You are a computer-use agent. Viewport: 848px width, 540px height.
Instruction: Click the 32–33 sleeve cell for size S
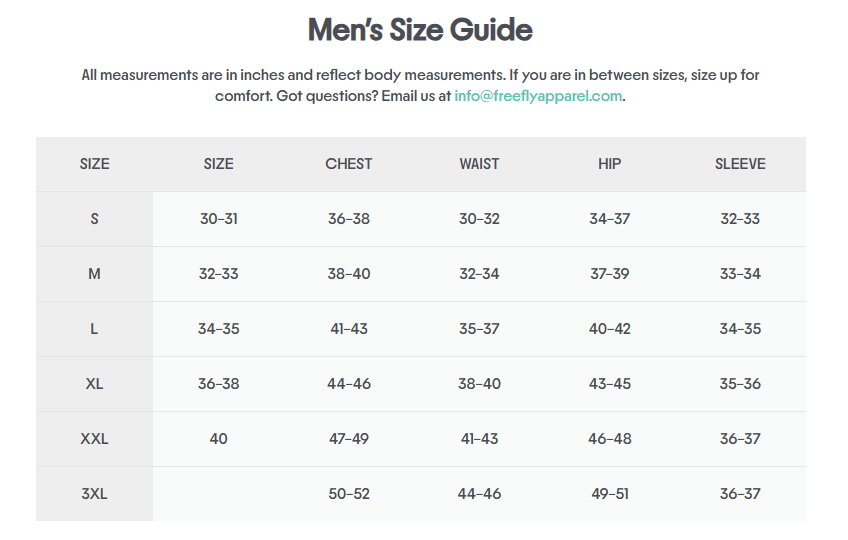740,219
